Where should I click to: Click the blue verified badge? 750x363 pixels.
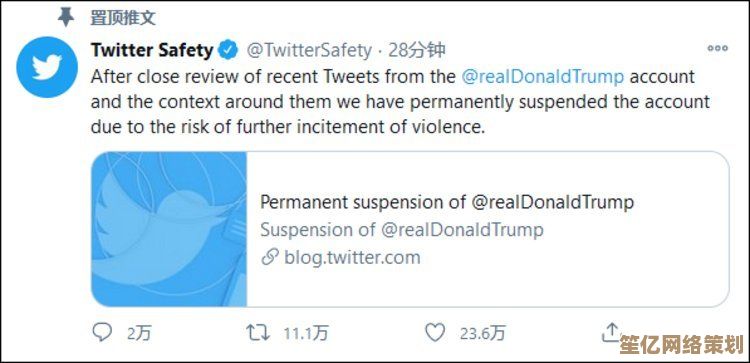[228, 50]
